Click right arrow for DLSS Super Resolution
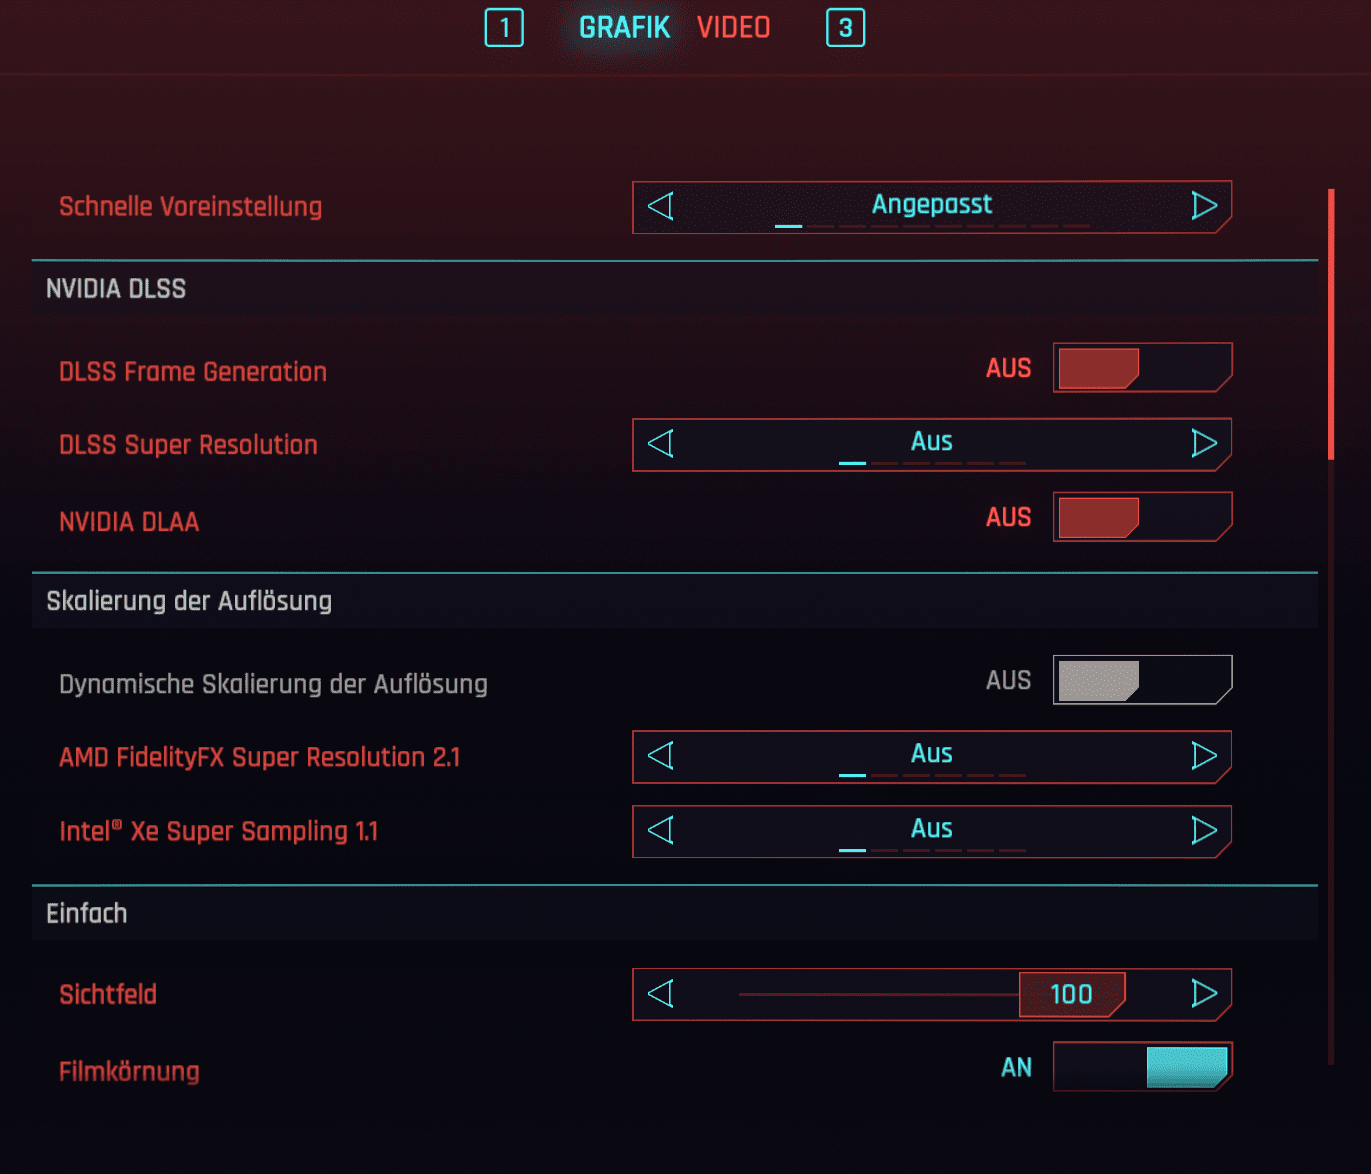This screenshot has width=1371, height=1174. click(x=1204, y=443)
